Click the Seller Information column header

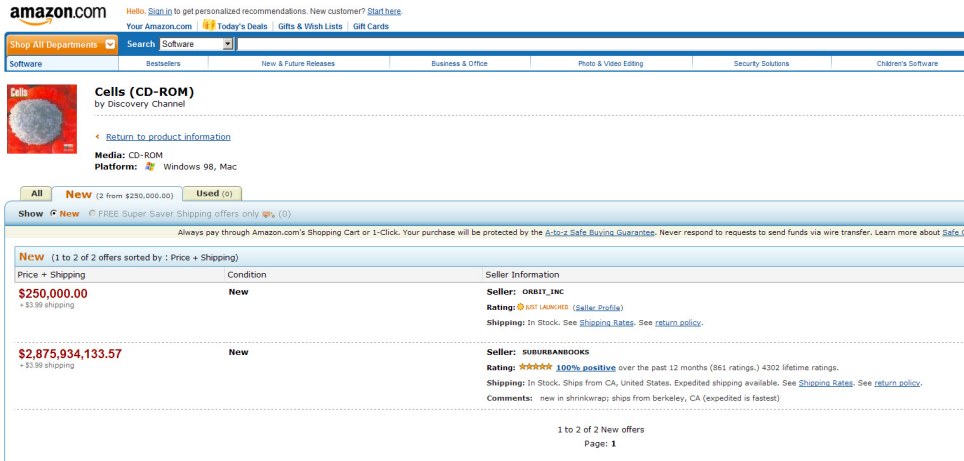(523, 275)
